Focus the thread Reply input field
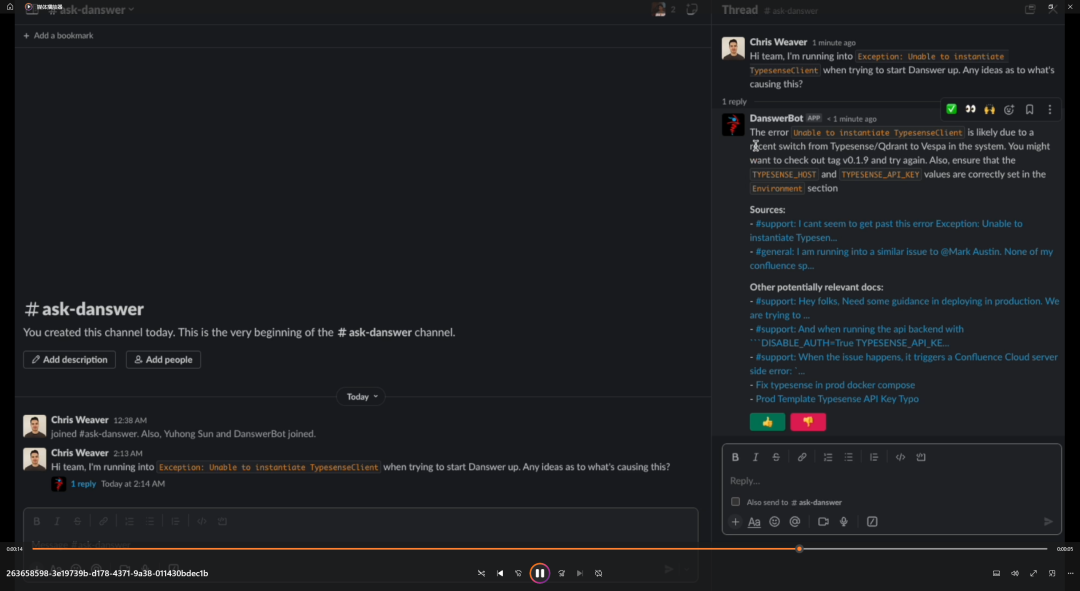Screen dimensions: 1080x591 (891, 481)
